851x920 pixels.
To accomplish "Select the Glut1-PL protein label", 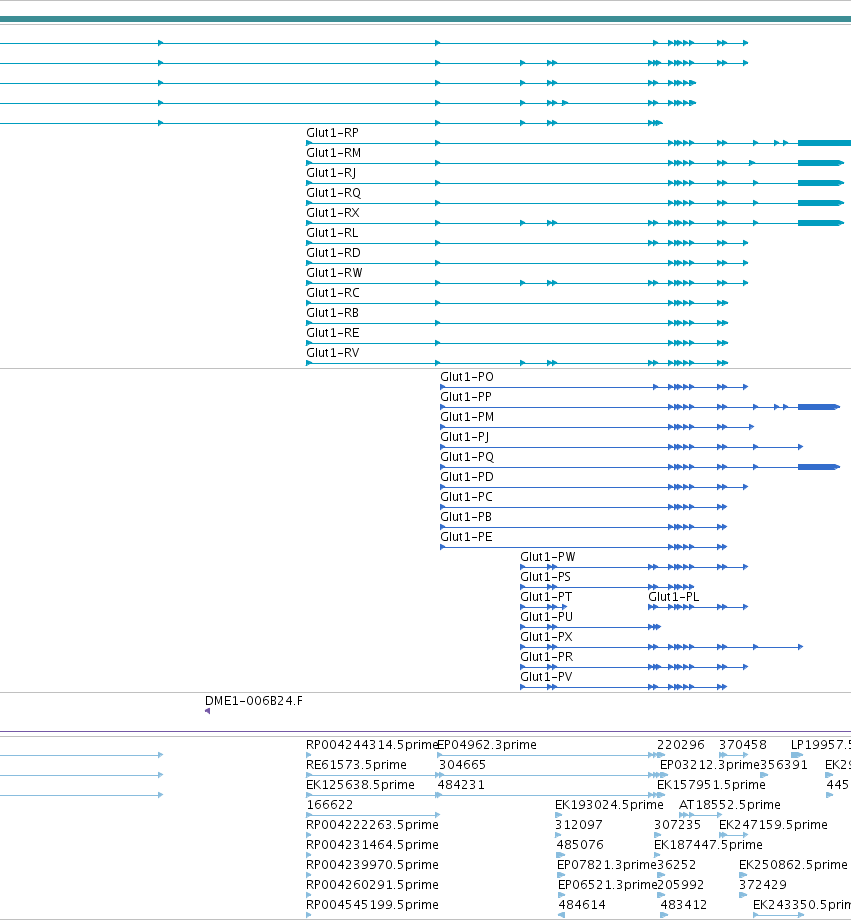I will pos(674,596).
